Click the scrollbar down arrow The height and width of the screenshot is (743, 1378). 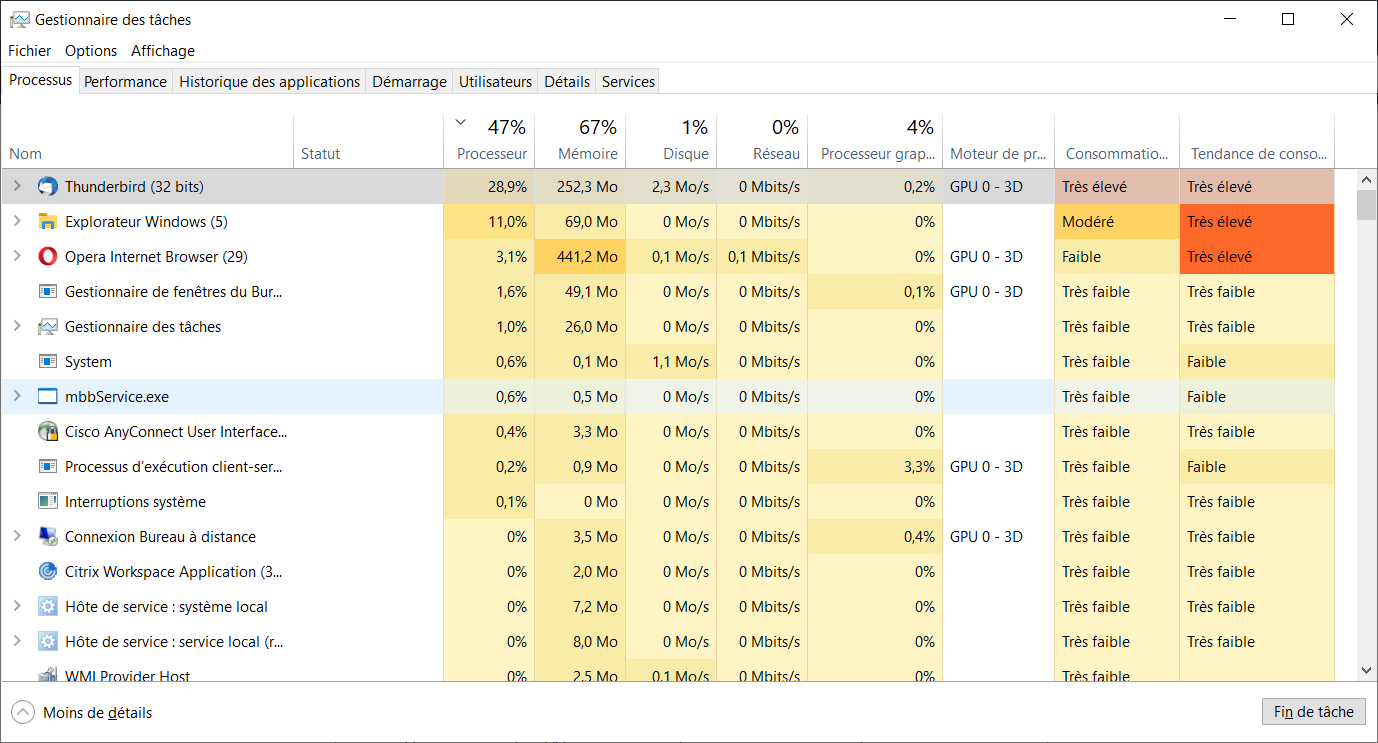(1366, 671)
